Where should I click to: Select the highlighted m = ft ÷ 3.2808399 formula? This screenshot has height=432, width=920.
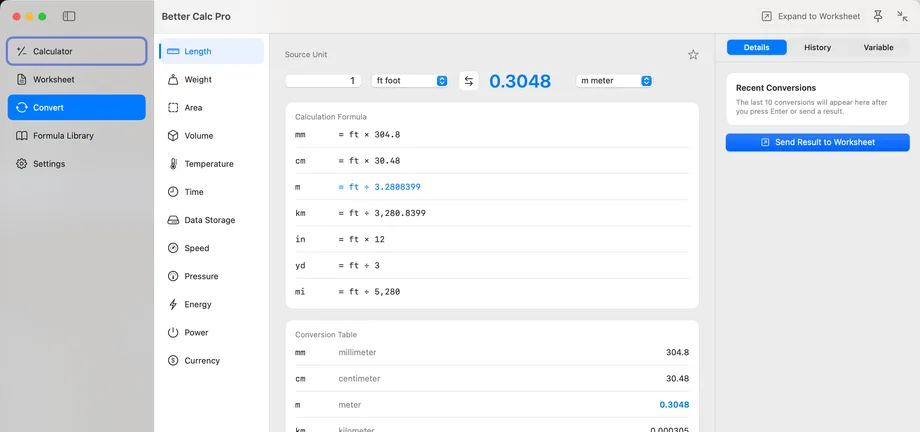coord(492,187)
